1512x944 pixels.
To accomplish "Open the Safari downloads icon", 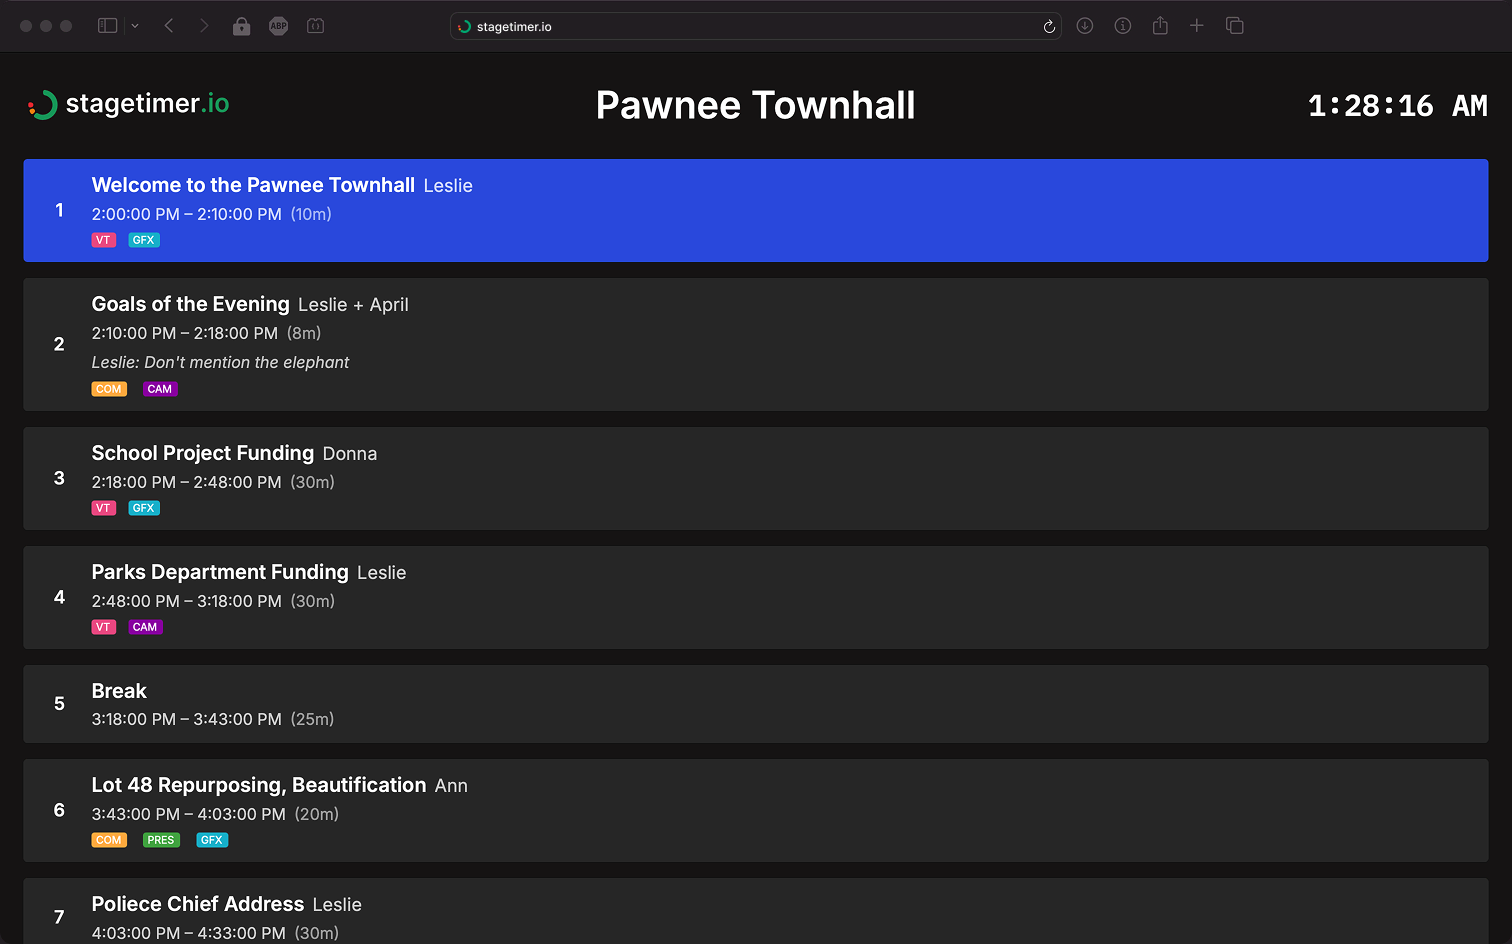I will pyautogui.click(x=1085, y=26).
